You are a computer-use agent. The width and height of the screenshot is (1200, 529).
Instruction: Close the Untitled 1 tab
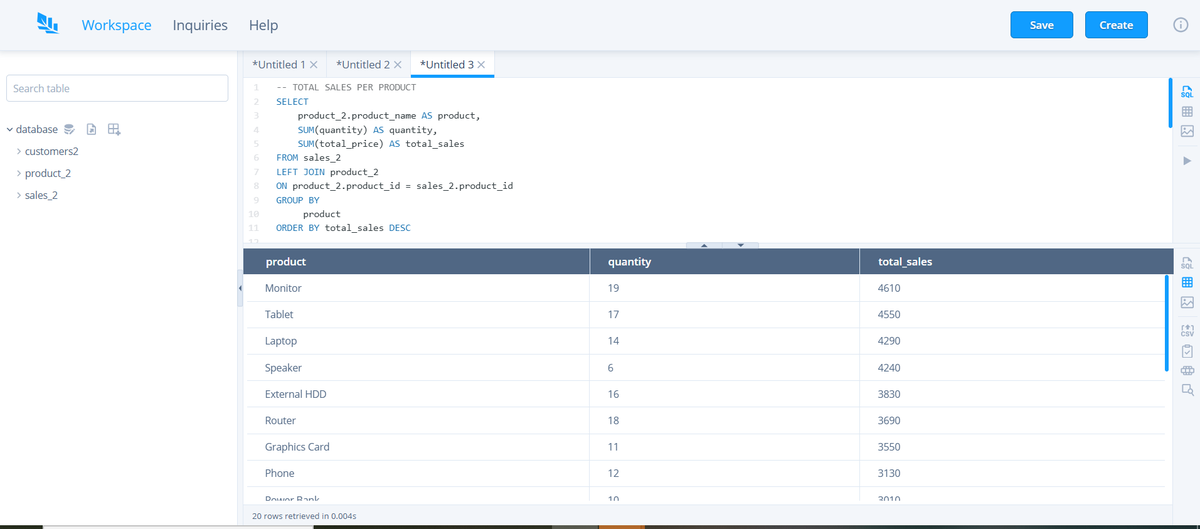(x=314, y=64)
